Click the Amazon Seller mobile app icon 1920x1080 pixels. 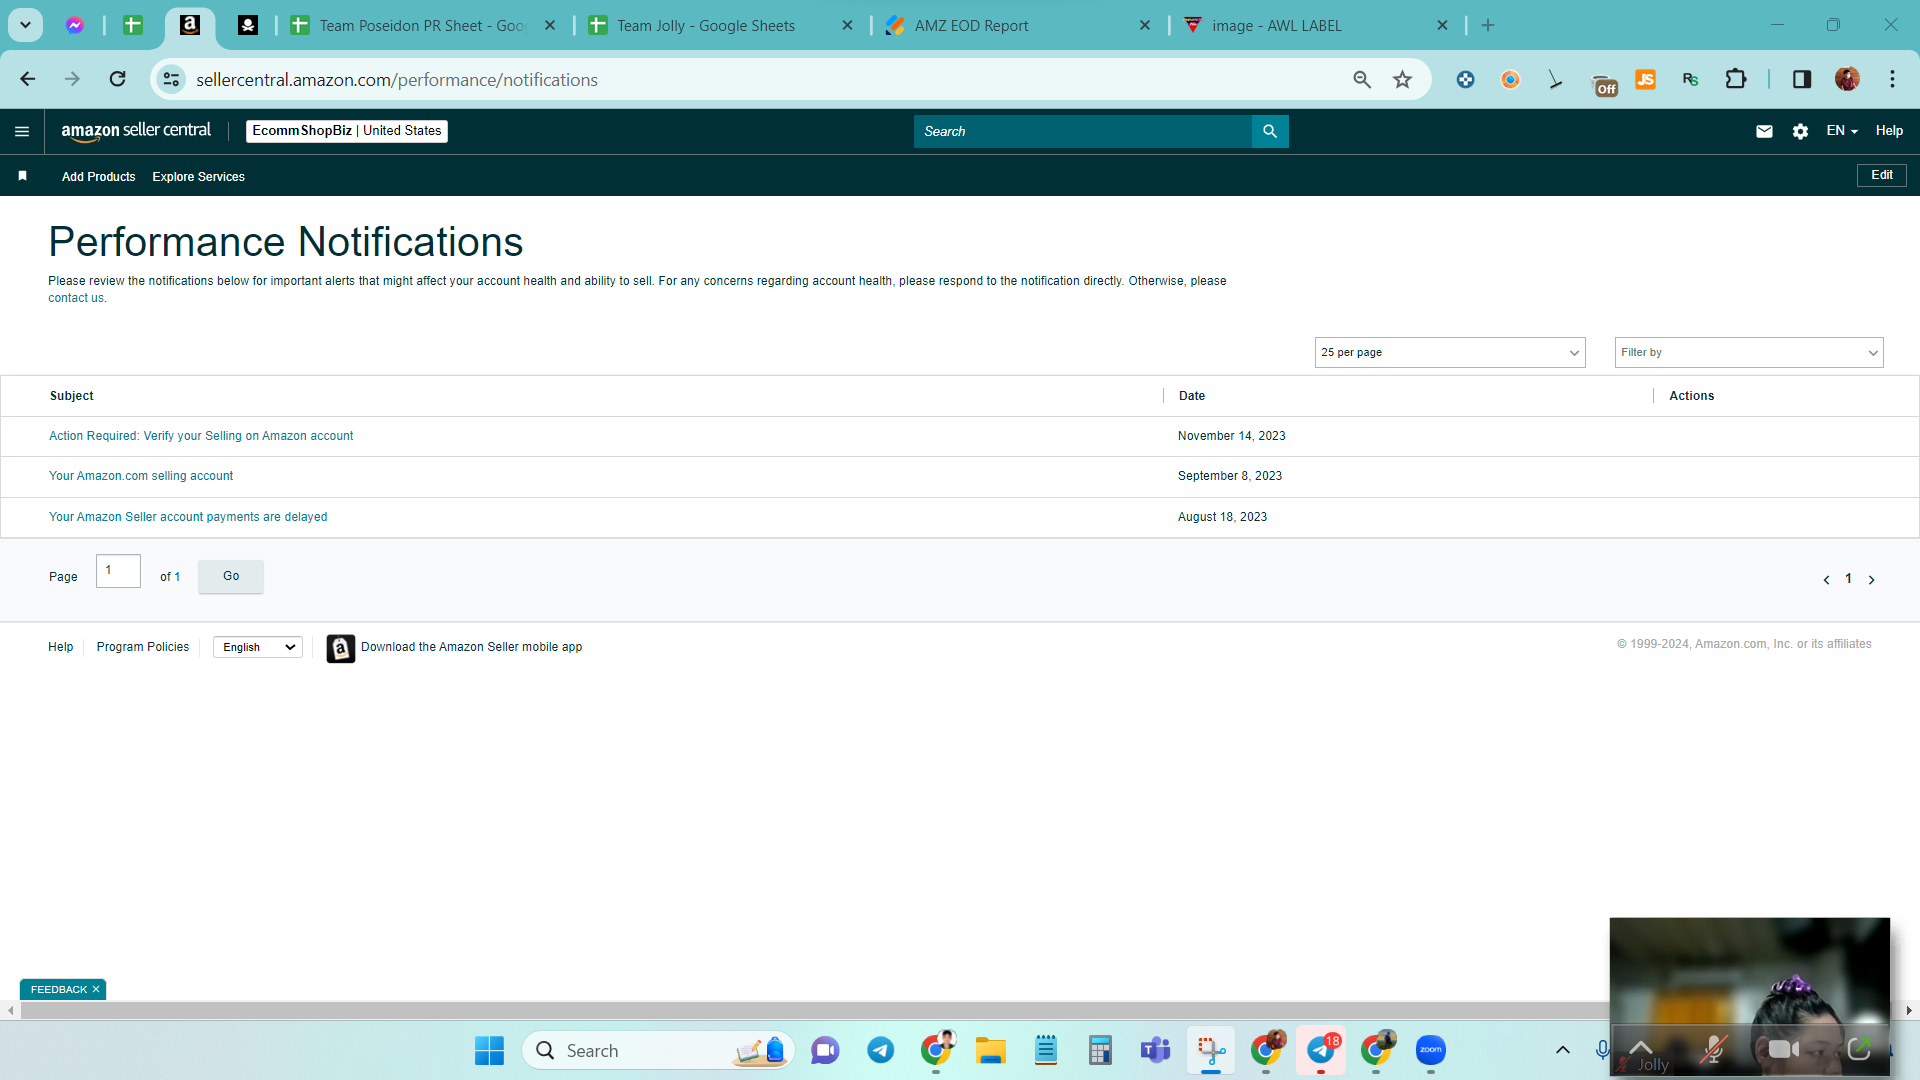(340, 648)
